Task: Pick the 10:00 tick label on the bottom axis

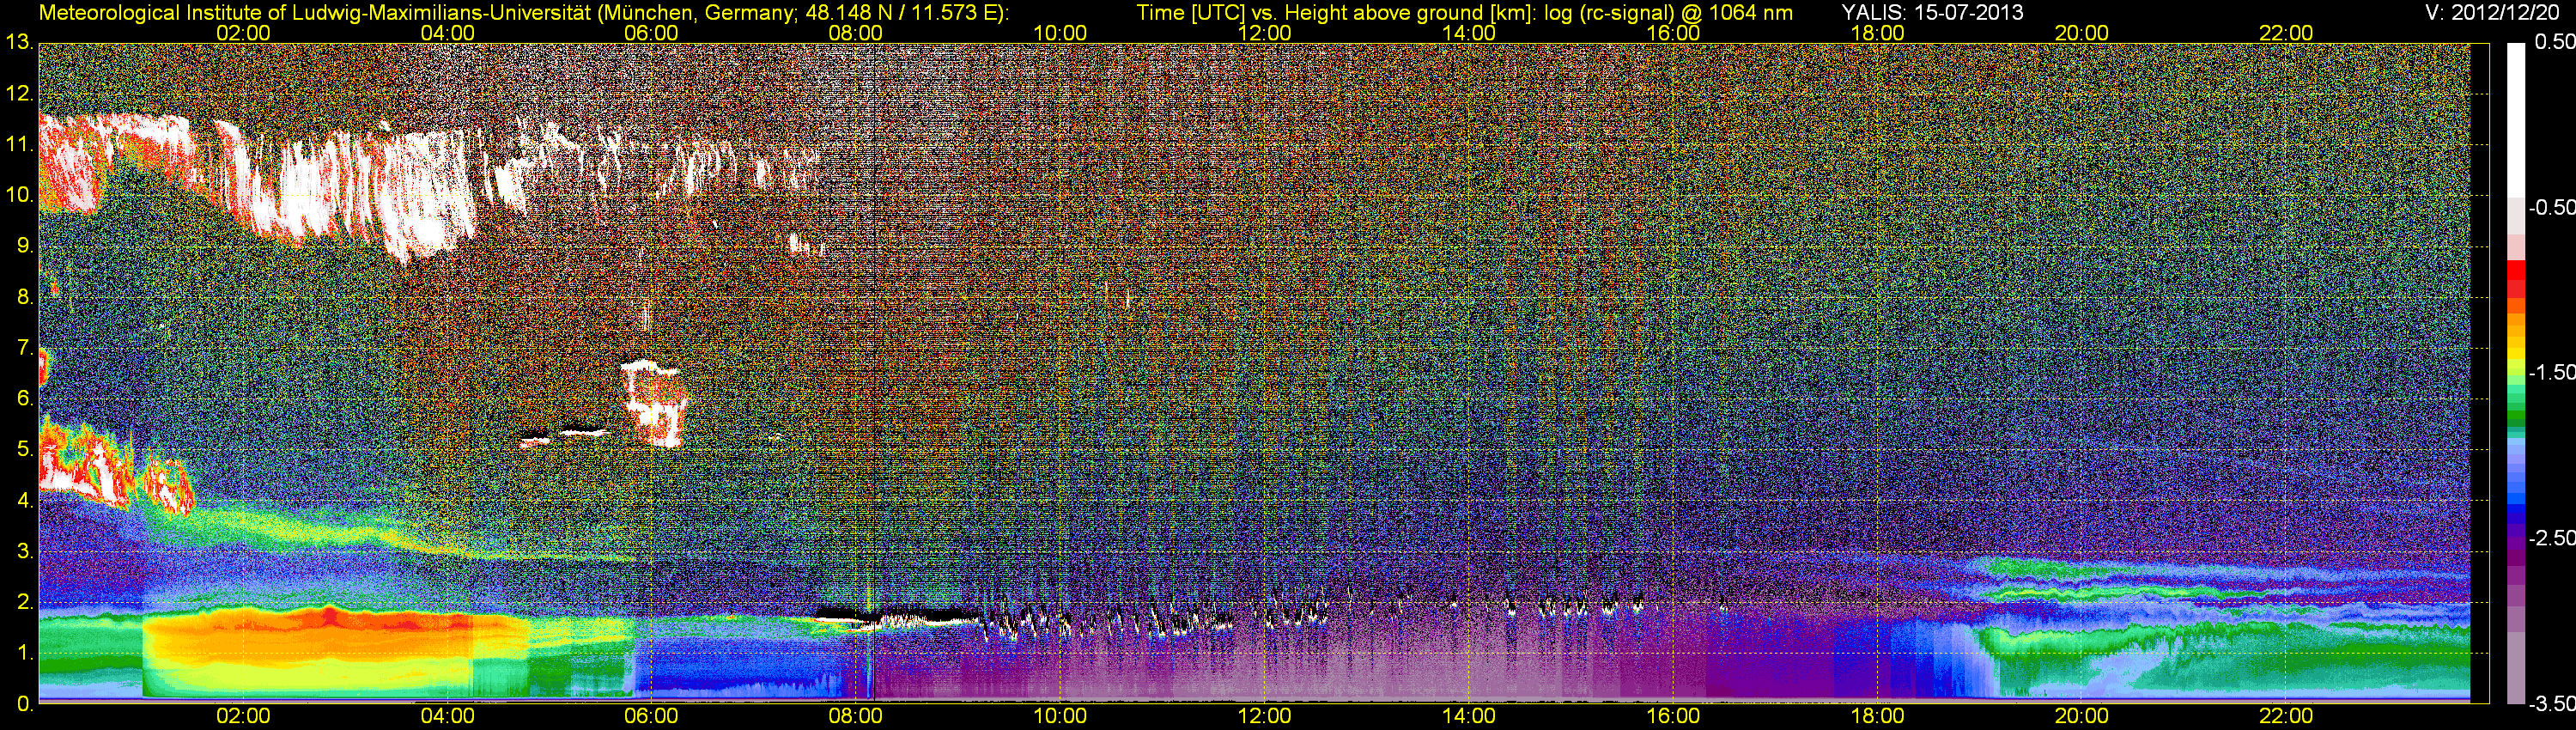Action: [x=1060, y=716]
